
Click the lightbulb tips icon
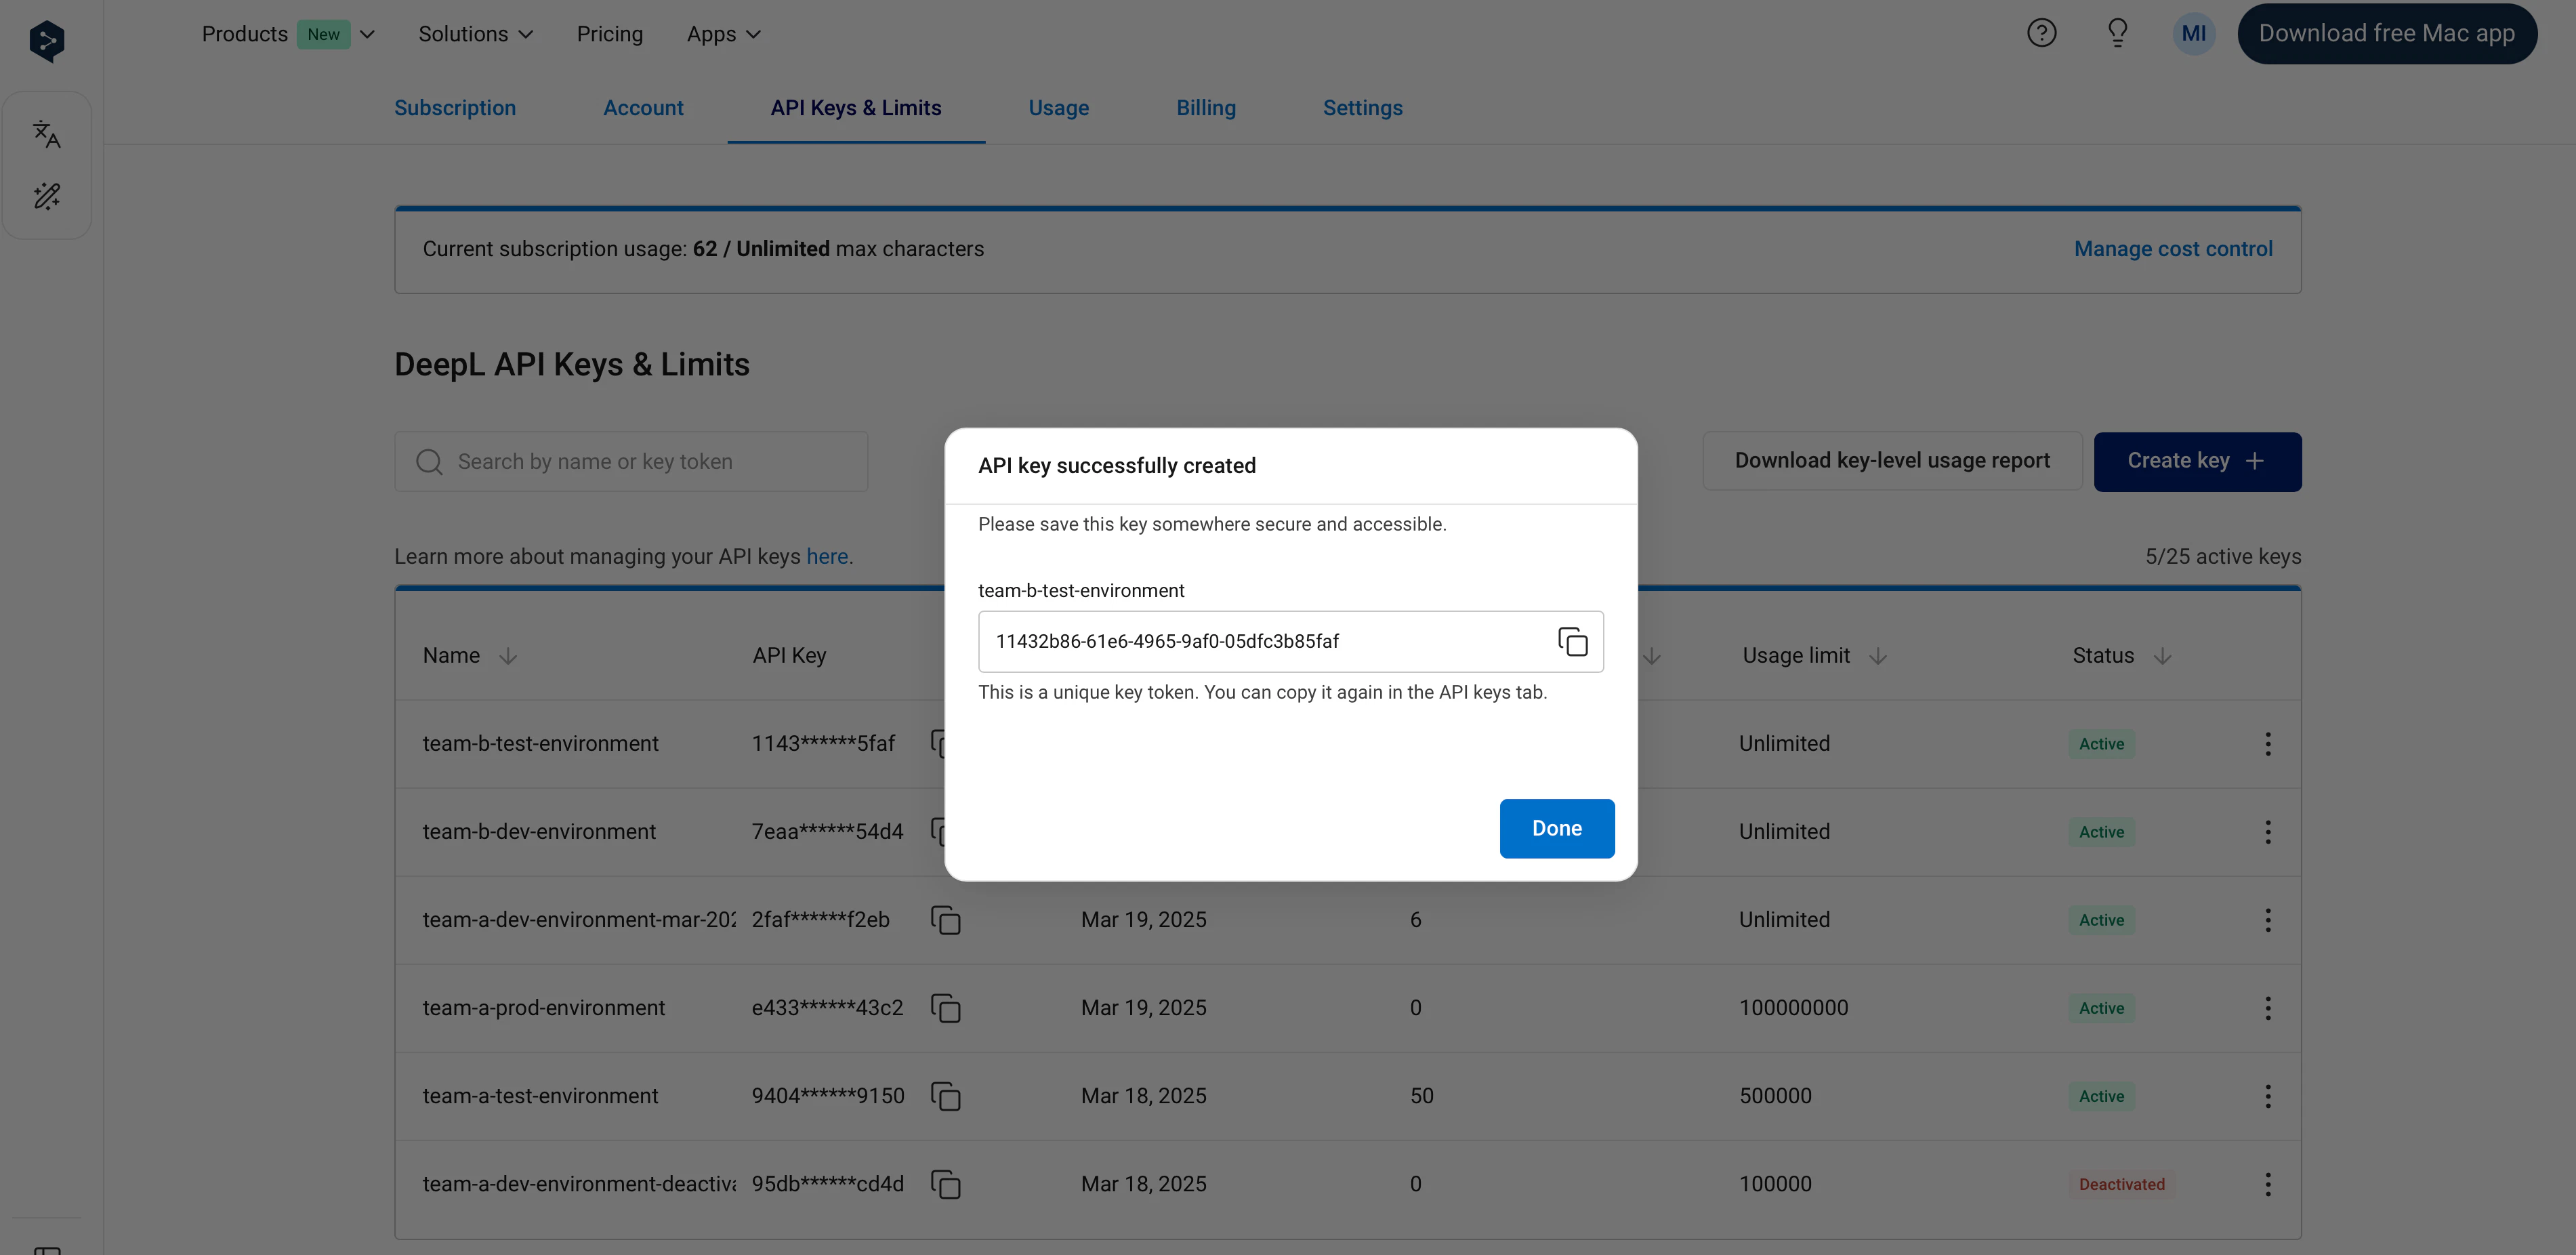coord(2117,34)
